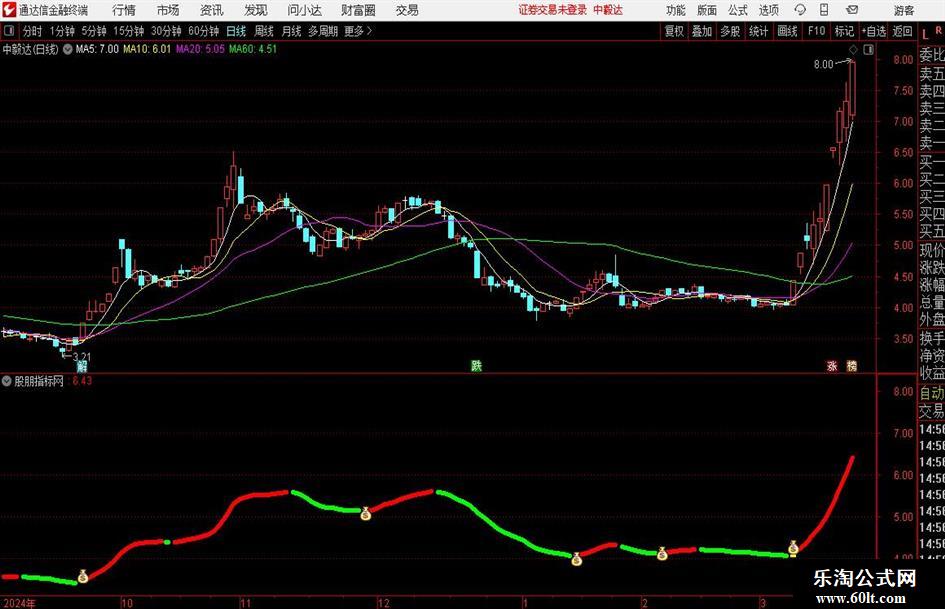Click the 榜 event marker
The width and height of the screenshot is (945, 609).
pos(852,365)
